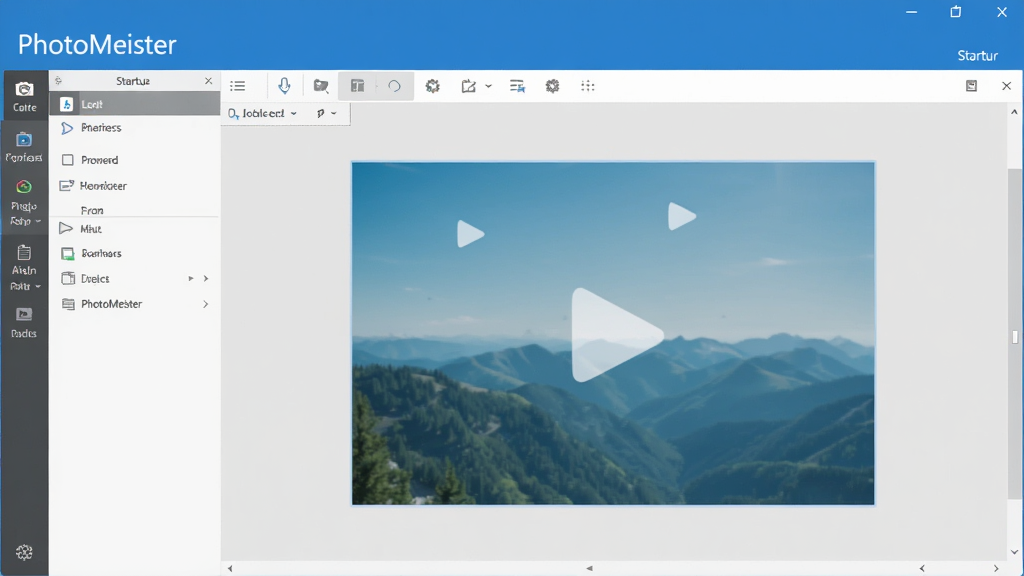Click the blue download arrow toolbar icon
1024x576 pixels.
(284, 86)
